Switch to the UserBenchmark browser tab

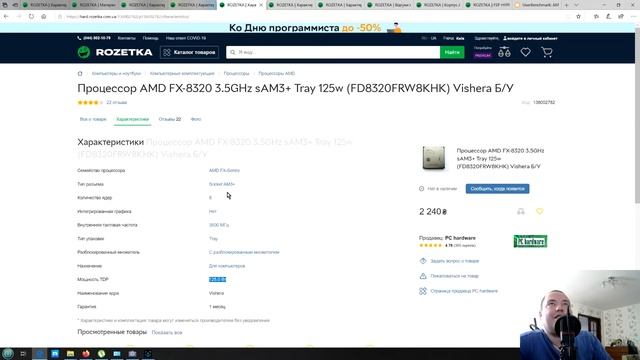pyautogui.click(x=537, y=5)
